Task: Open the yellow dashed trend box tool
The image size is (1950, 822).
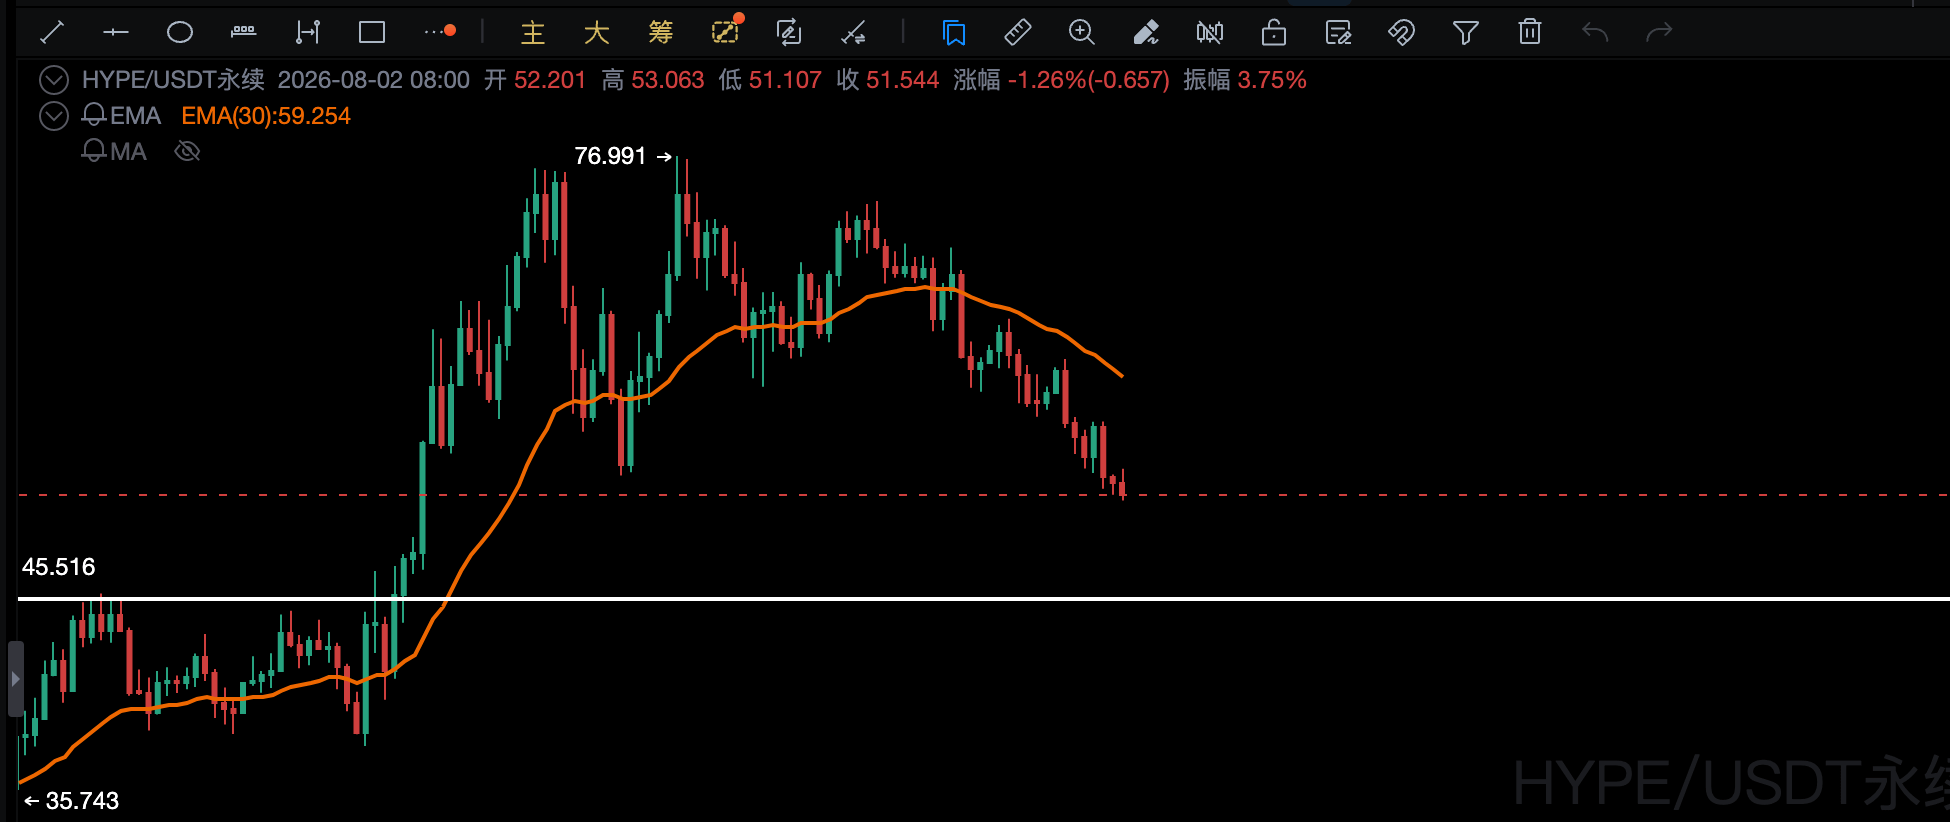Action: [726, 31]
